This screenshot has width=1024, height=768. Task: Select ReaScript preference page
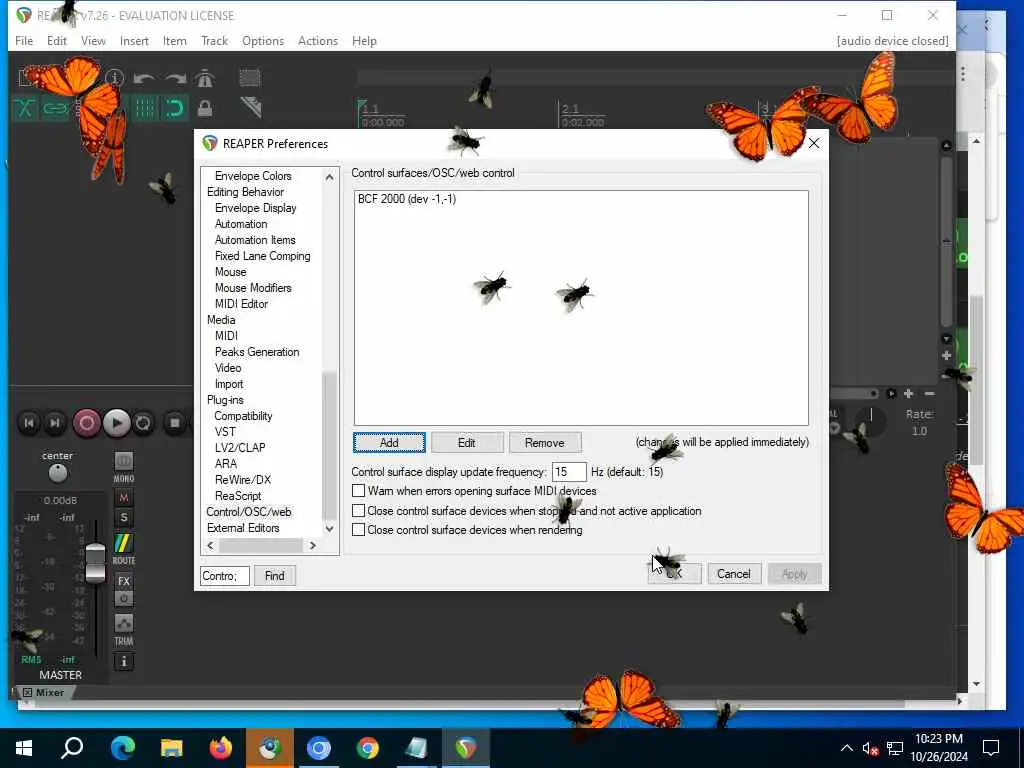(238, 496)
